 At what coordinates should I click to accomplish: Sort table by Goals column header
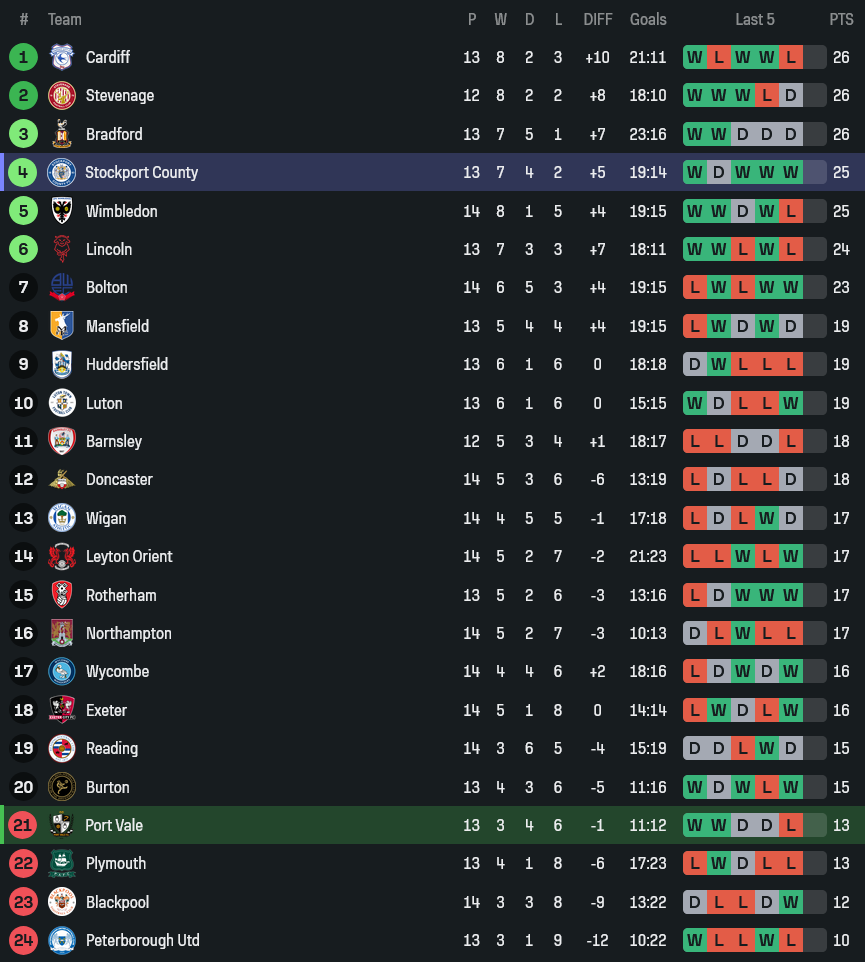648,19
